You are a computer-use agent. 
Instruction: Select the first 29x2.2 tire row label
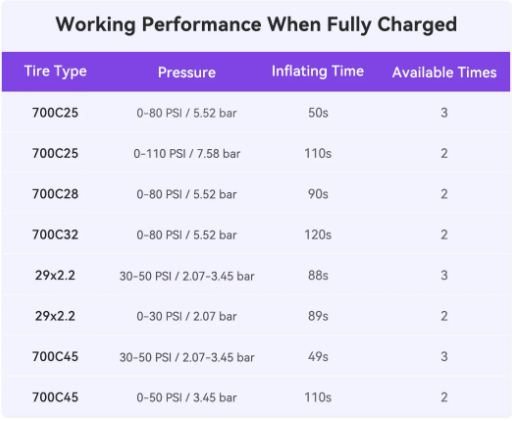click(55, 276)
